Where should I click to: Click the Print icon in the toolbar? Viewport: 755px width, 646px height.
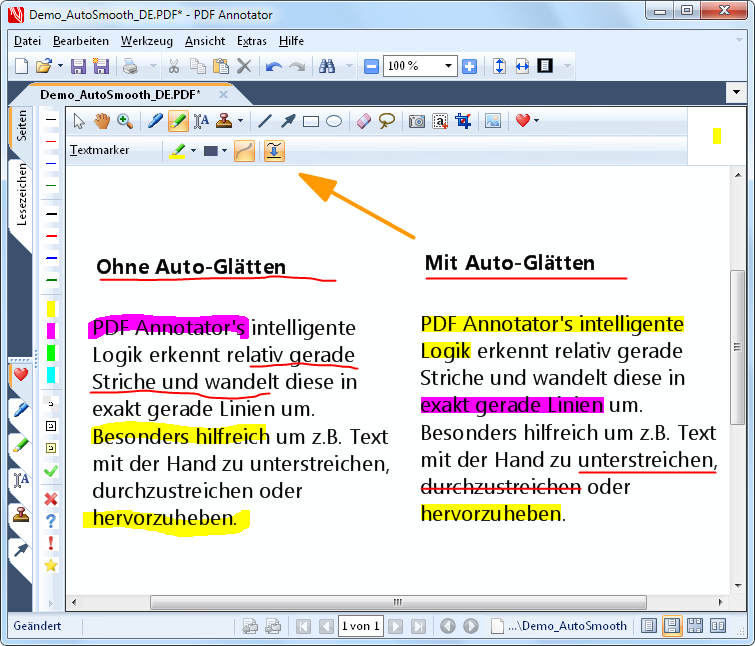[130, 66]
